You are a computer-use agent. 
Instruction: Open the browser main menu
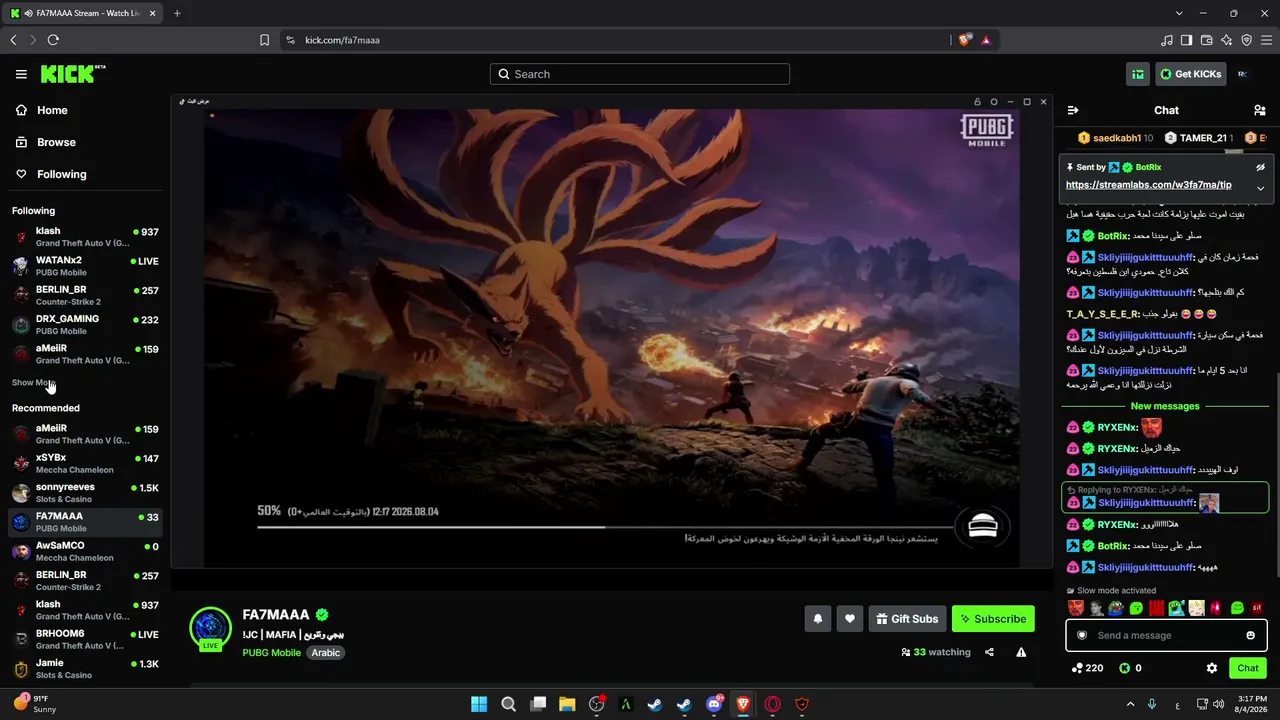(1267, 40)
